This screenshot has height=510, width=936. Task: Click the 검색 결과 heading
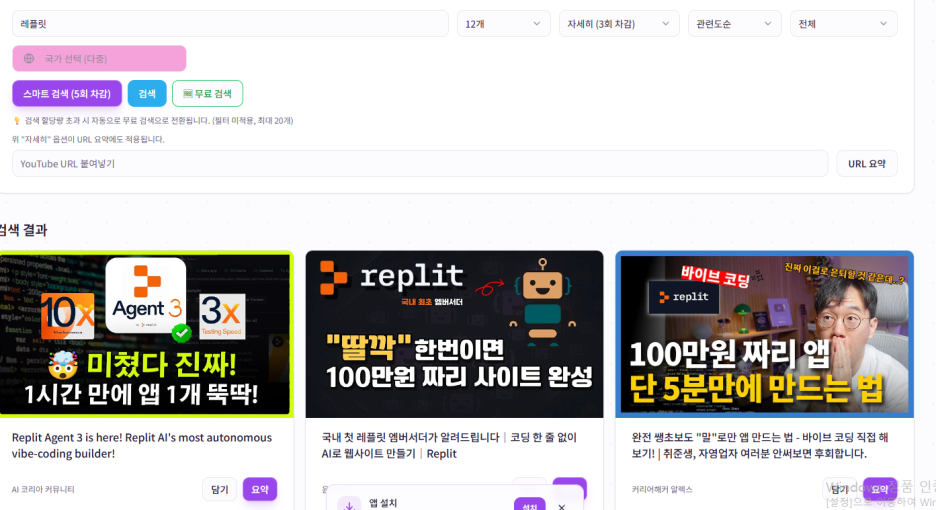pyautogui.click(x=23, y=230)
